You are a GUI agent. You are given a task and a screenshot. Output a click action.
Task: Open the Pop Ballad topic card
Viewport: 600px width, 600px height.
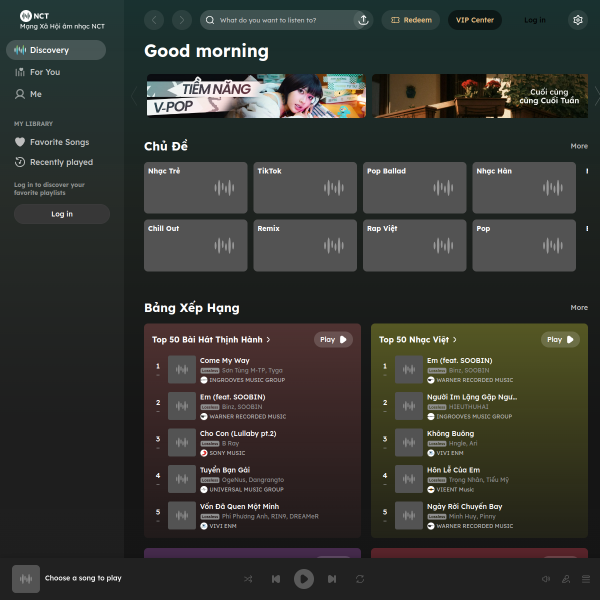[414, 188]
